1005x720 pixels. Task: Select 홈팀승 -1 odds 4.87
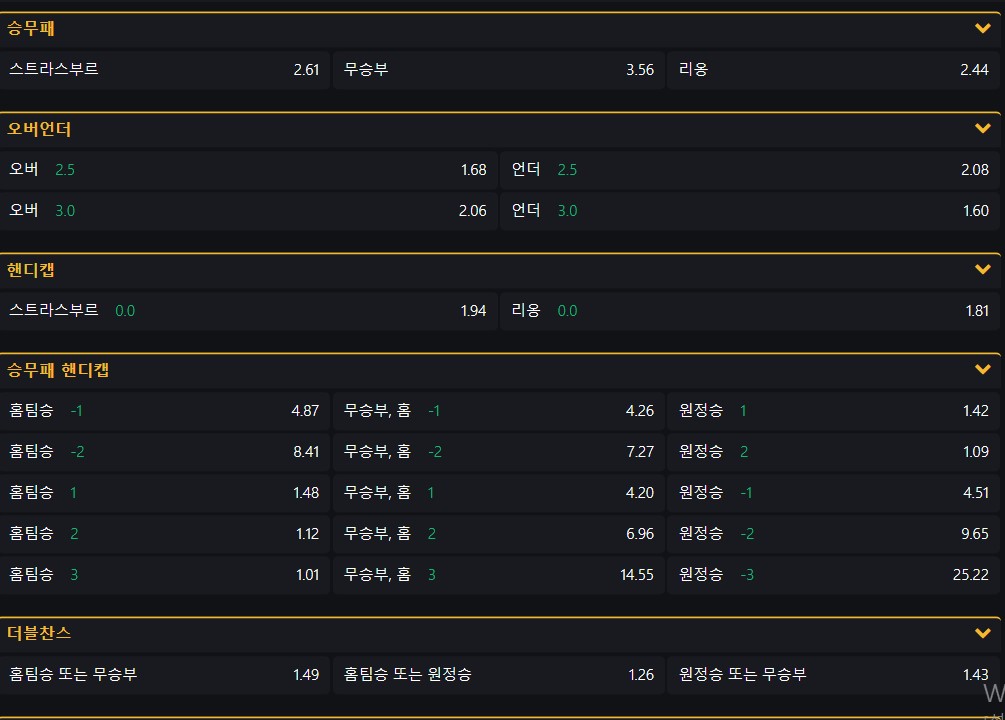pyautogui.click(x=165, y=411)
